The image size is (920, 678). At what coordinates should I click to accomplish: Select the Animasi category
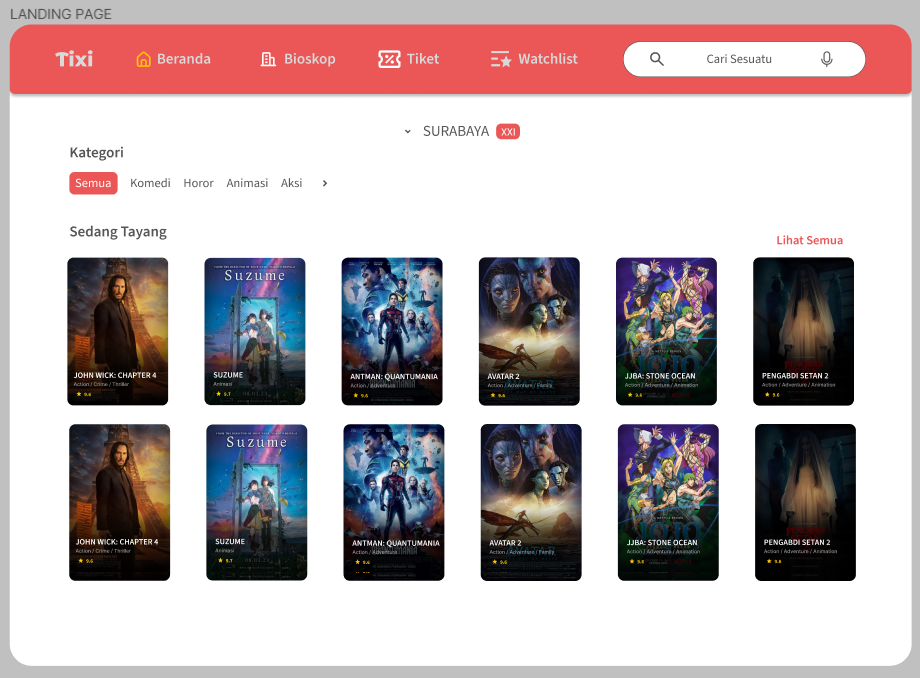(247, 183)
